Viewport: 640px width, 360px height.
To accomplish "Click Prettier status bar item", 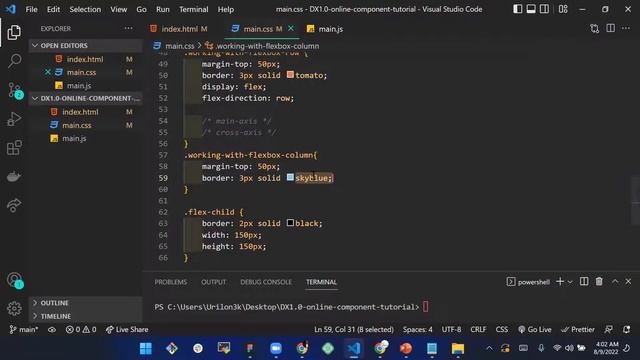I will pos(577,329).
